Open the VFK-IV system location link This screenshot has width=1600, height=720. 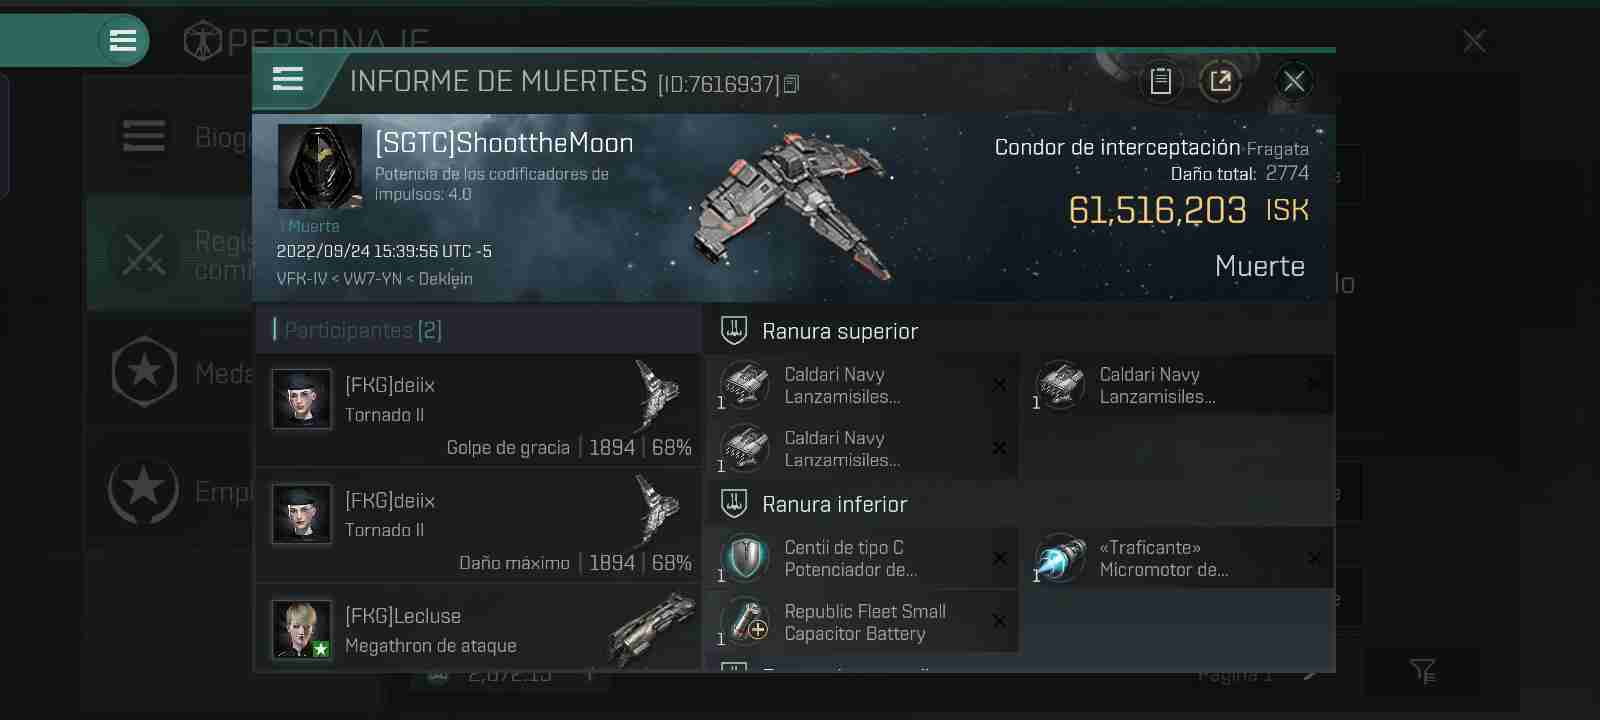(x=301, y=279)
